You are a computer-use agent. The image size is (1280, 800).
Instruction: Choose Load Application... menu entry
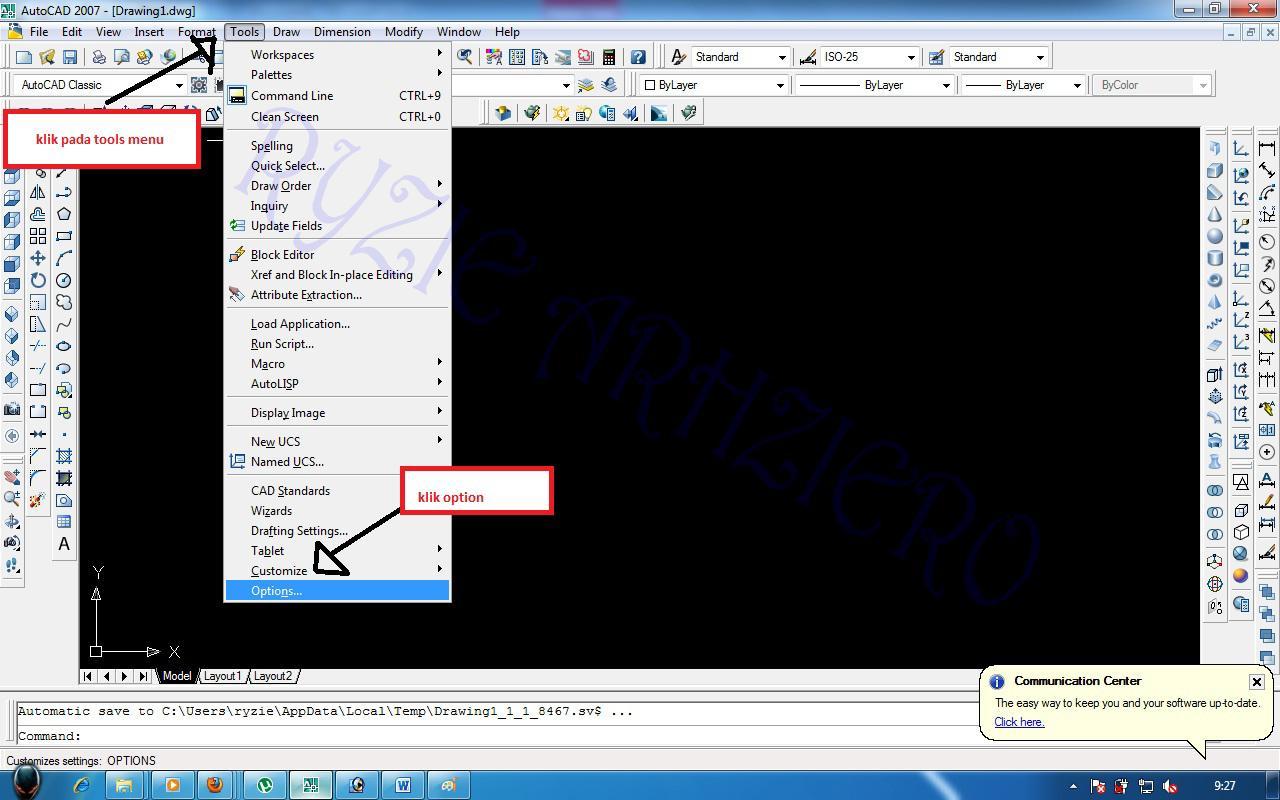(337, 324)
